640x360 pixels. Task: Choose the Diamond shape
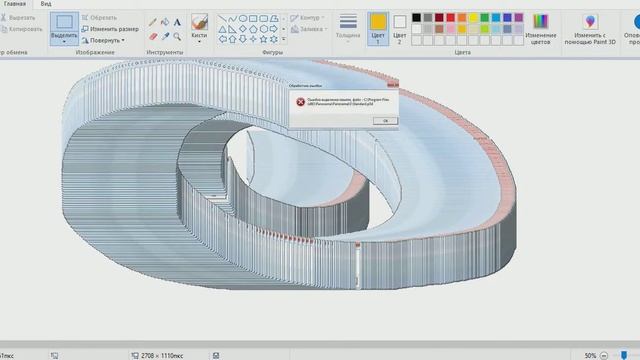click(x=243, y=29)
